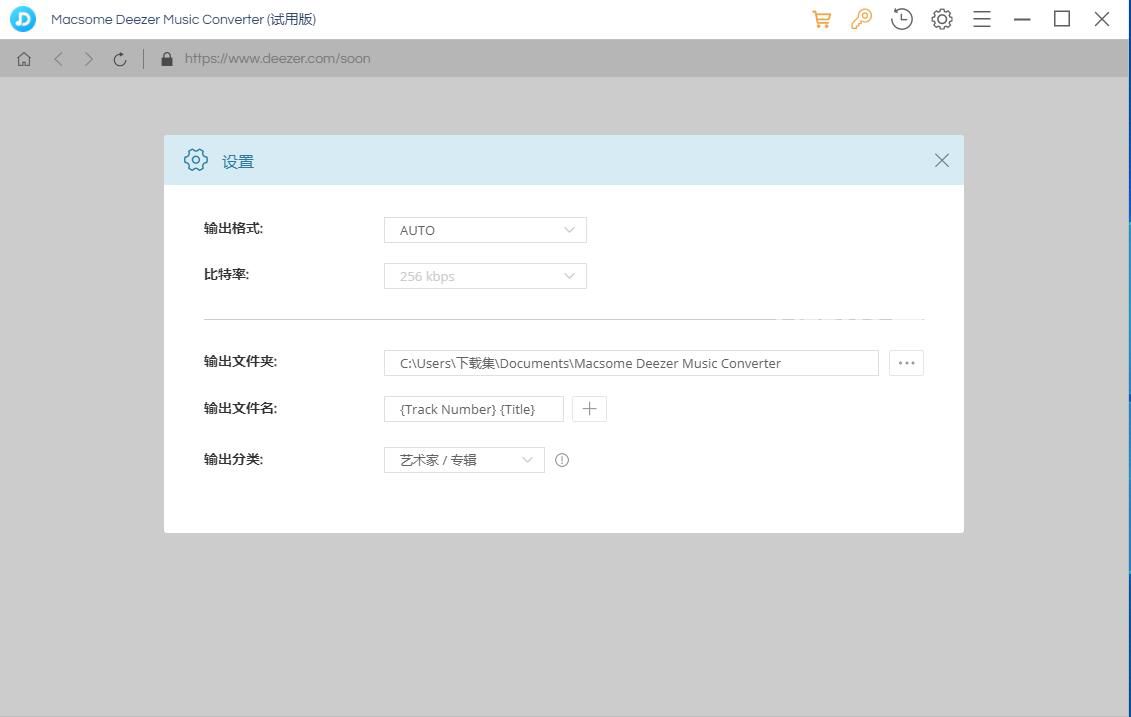Screen dimensions: 1131x717
Task: Add a filename tag with plus button
Action: coord(589,409)
